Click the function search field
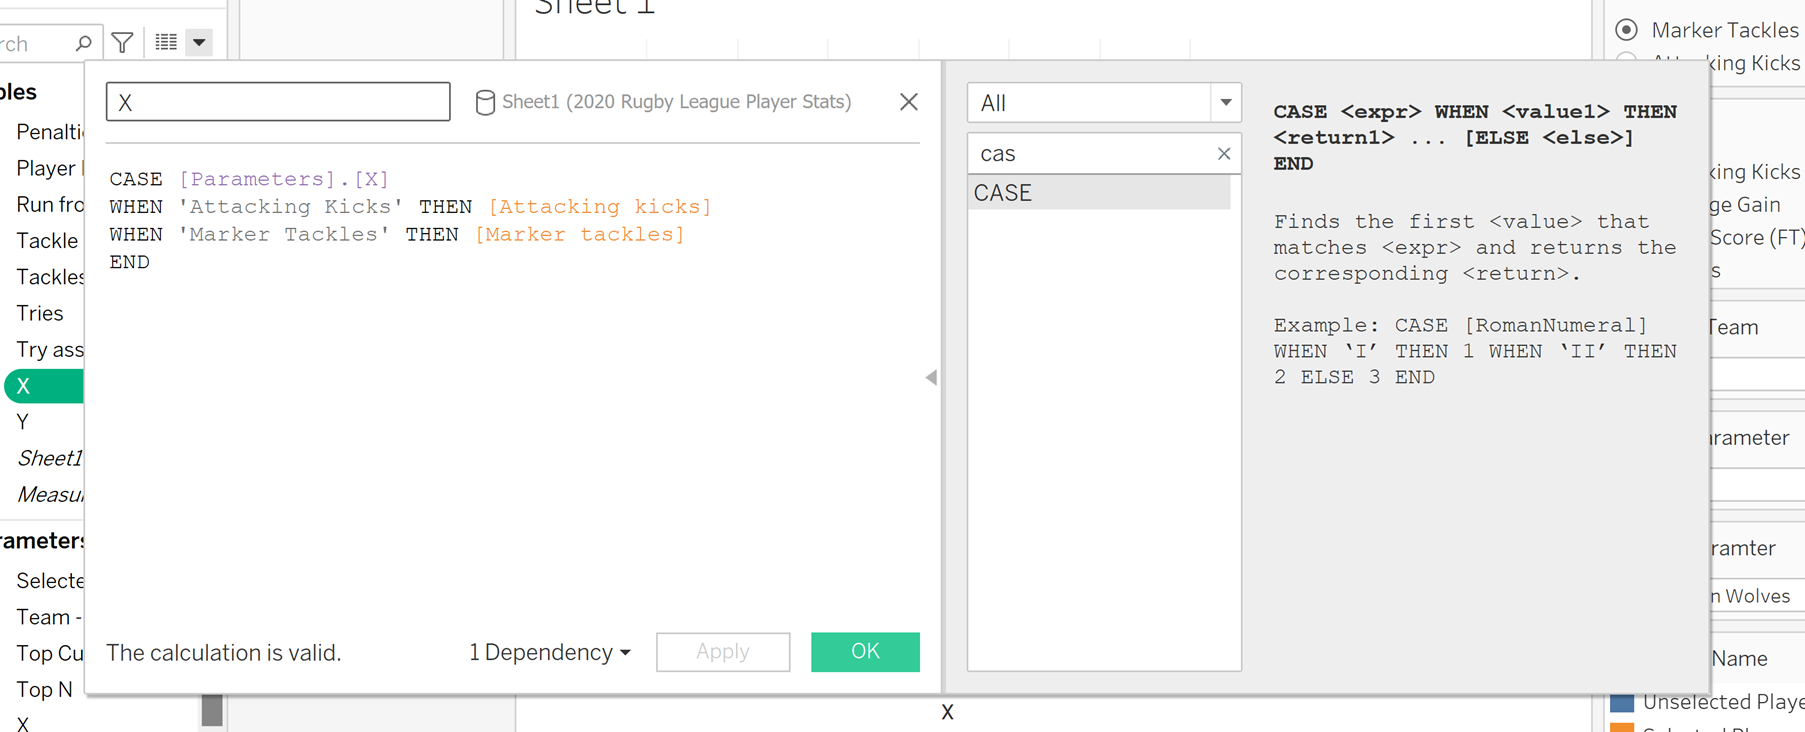The width and height of the screenshot is (1805, 732). [x=1090, y=154]
